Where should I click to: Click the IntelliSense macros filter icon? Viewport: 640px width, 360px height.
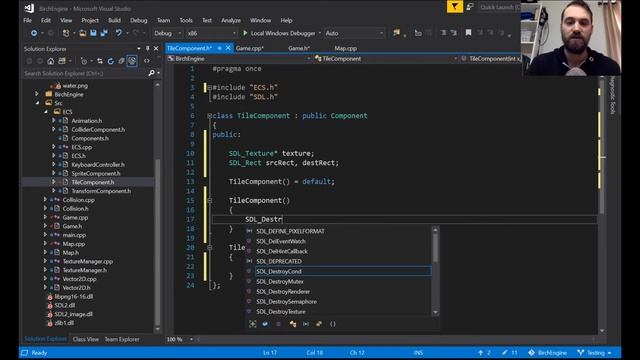pyautogui.click(x=306, y=324)
